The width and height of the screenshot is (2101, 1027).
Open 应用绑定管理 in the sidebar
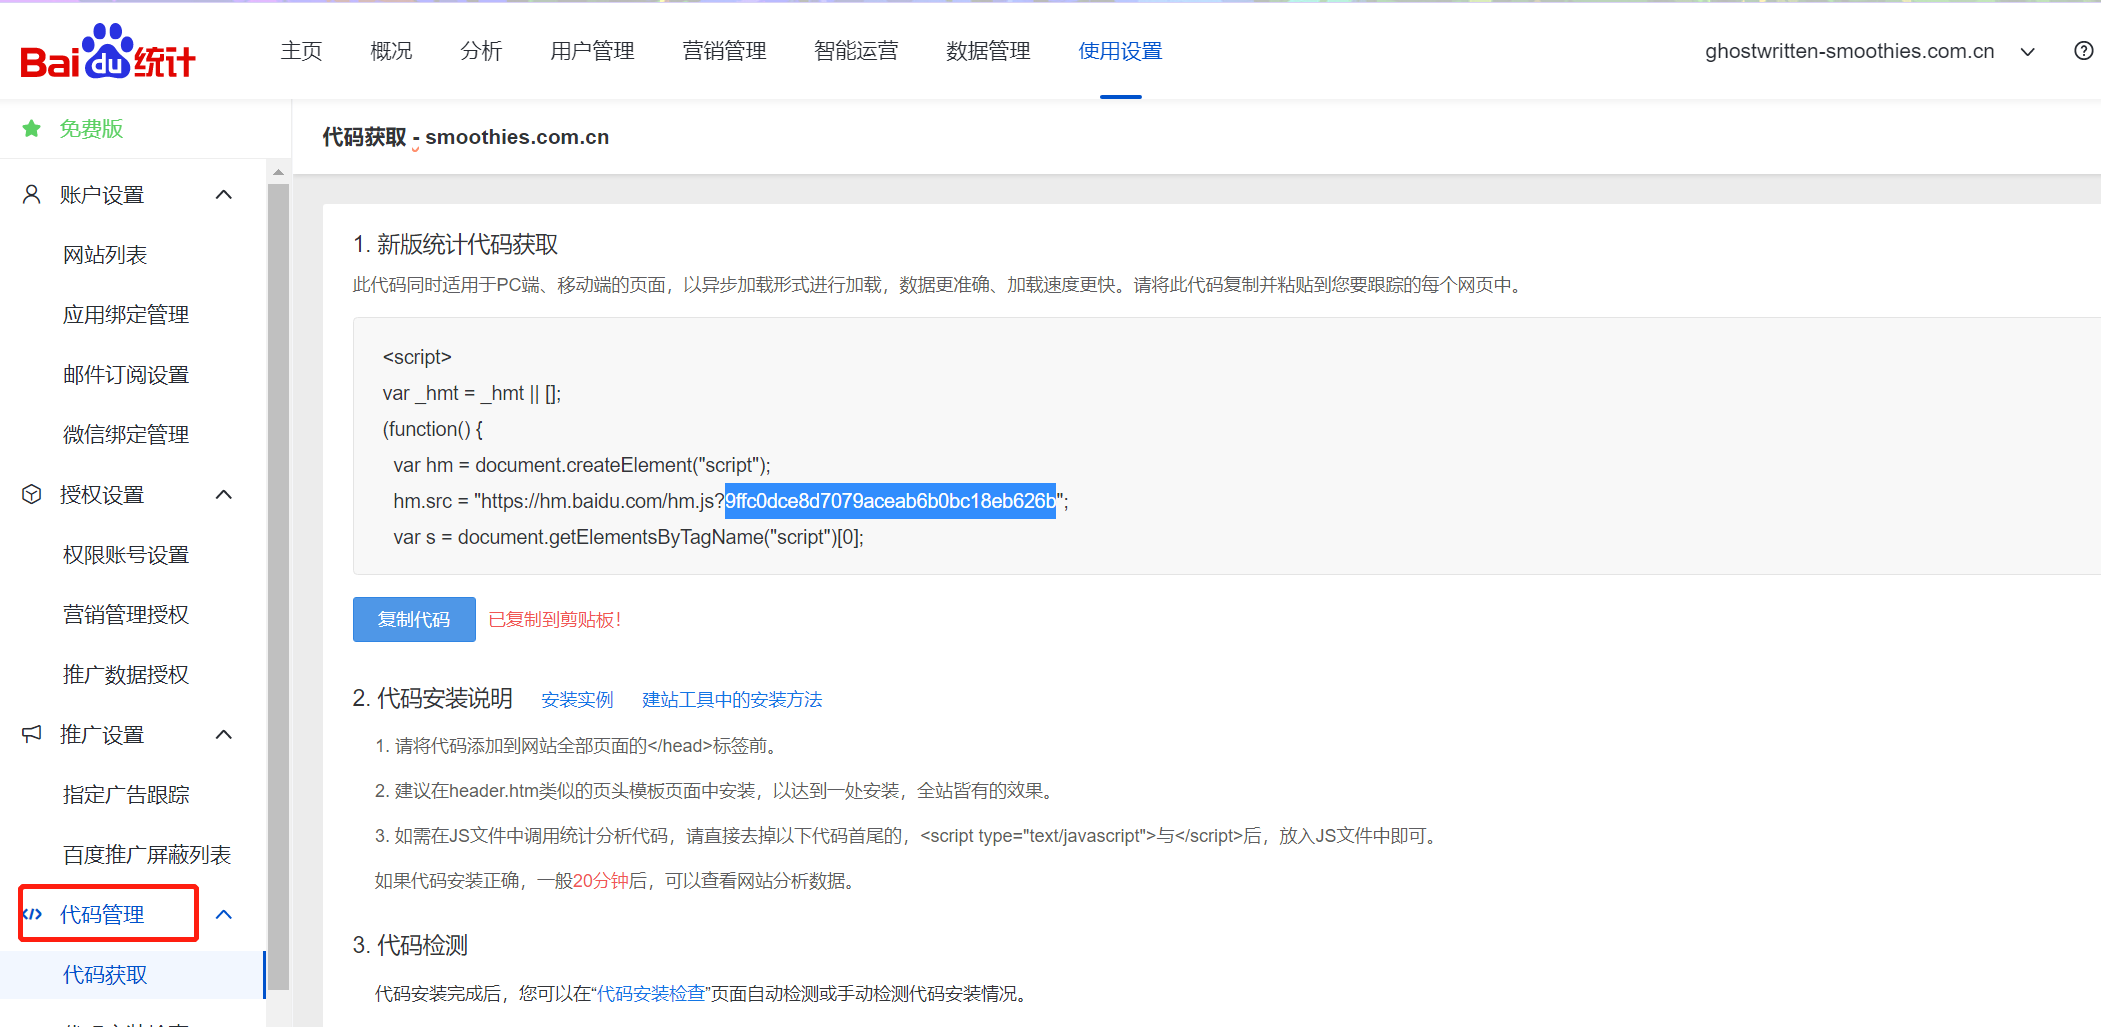click(126, 315)
